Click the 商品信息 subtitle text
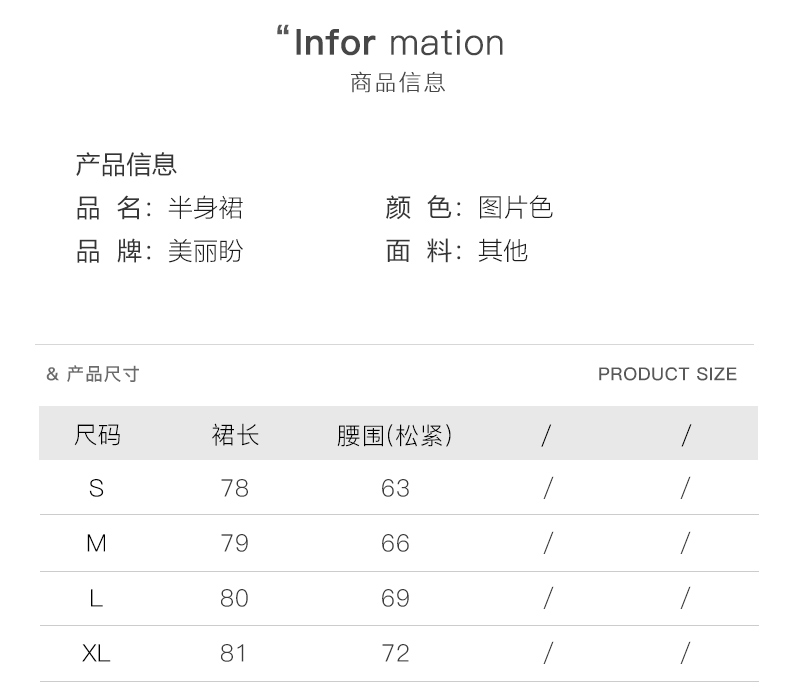 pos(397,83)
